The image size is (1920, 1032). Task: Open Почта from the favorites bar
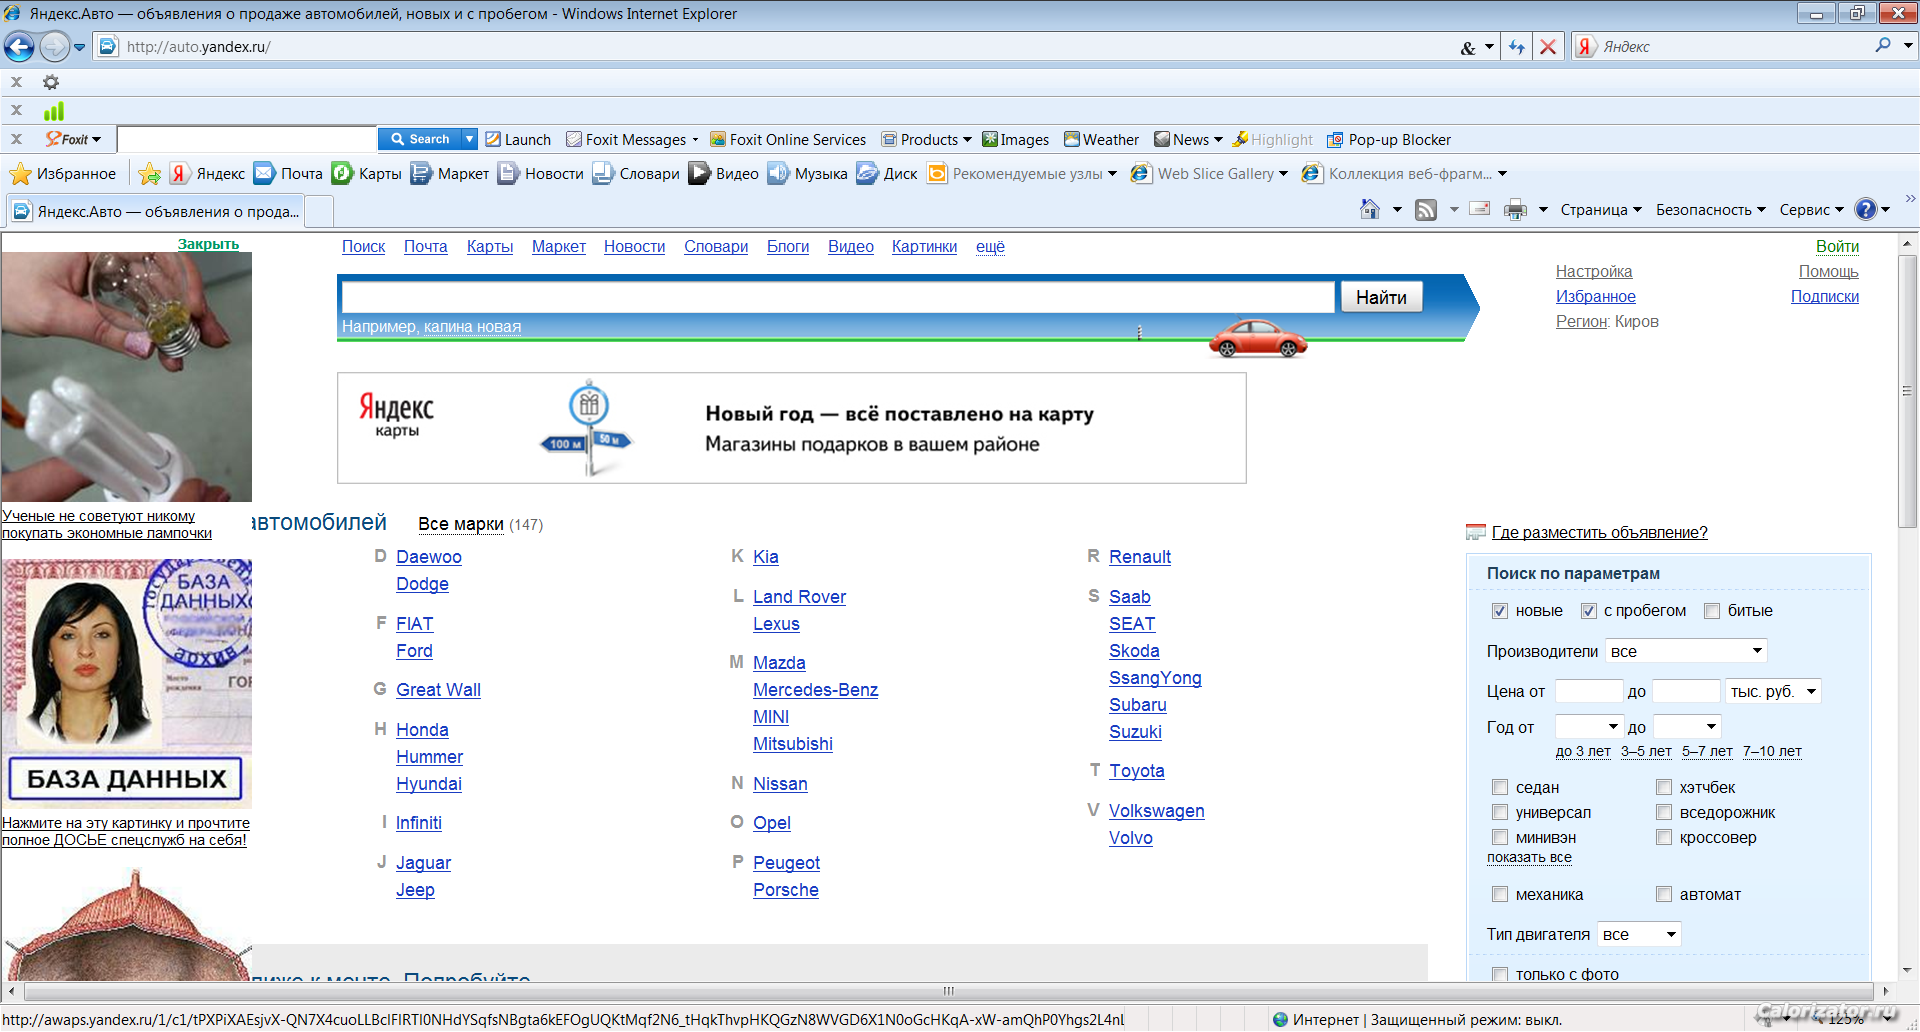click(x=289, y=174)
